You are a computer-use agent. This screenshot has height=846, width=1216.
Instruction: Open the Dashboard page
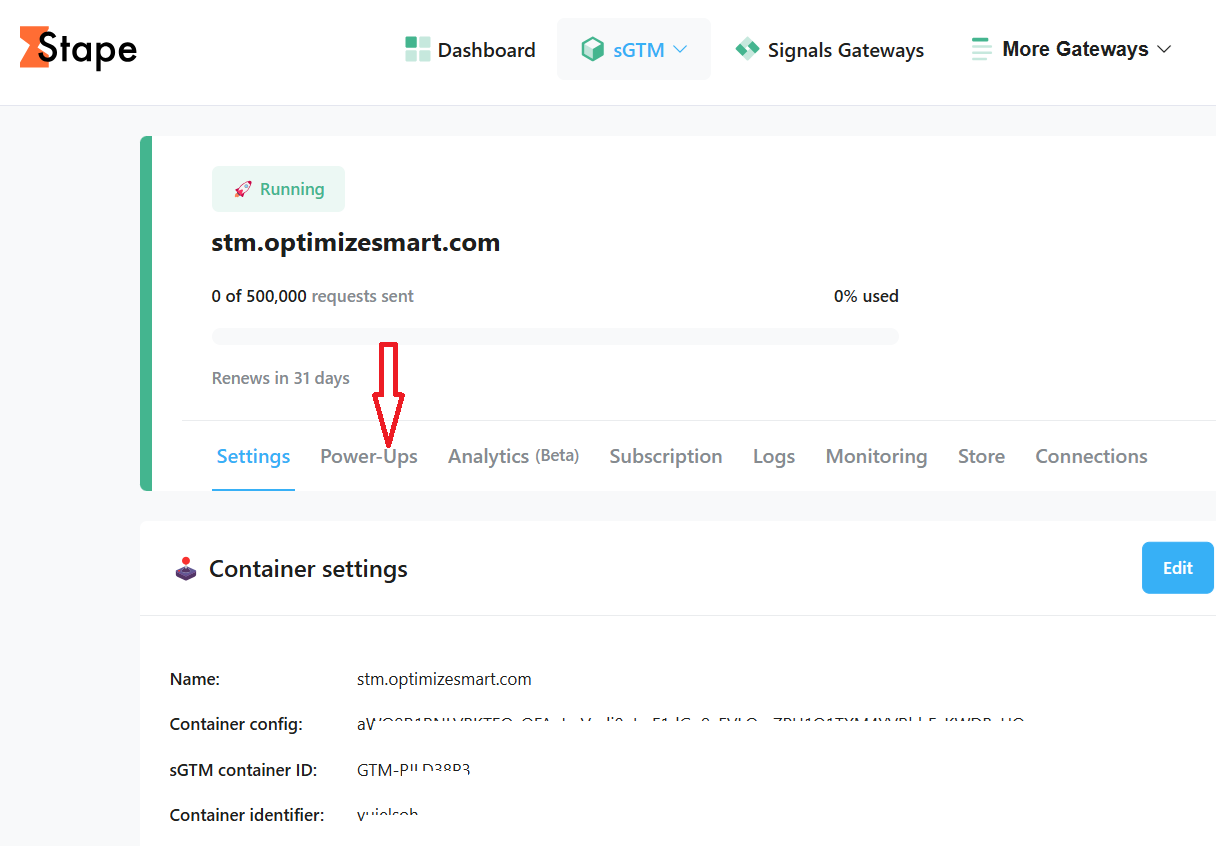tap(470, 49)
